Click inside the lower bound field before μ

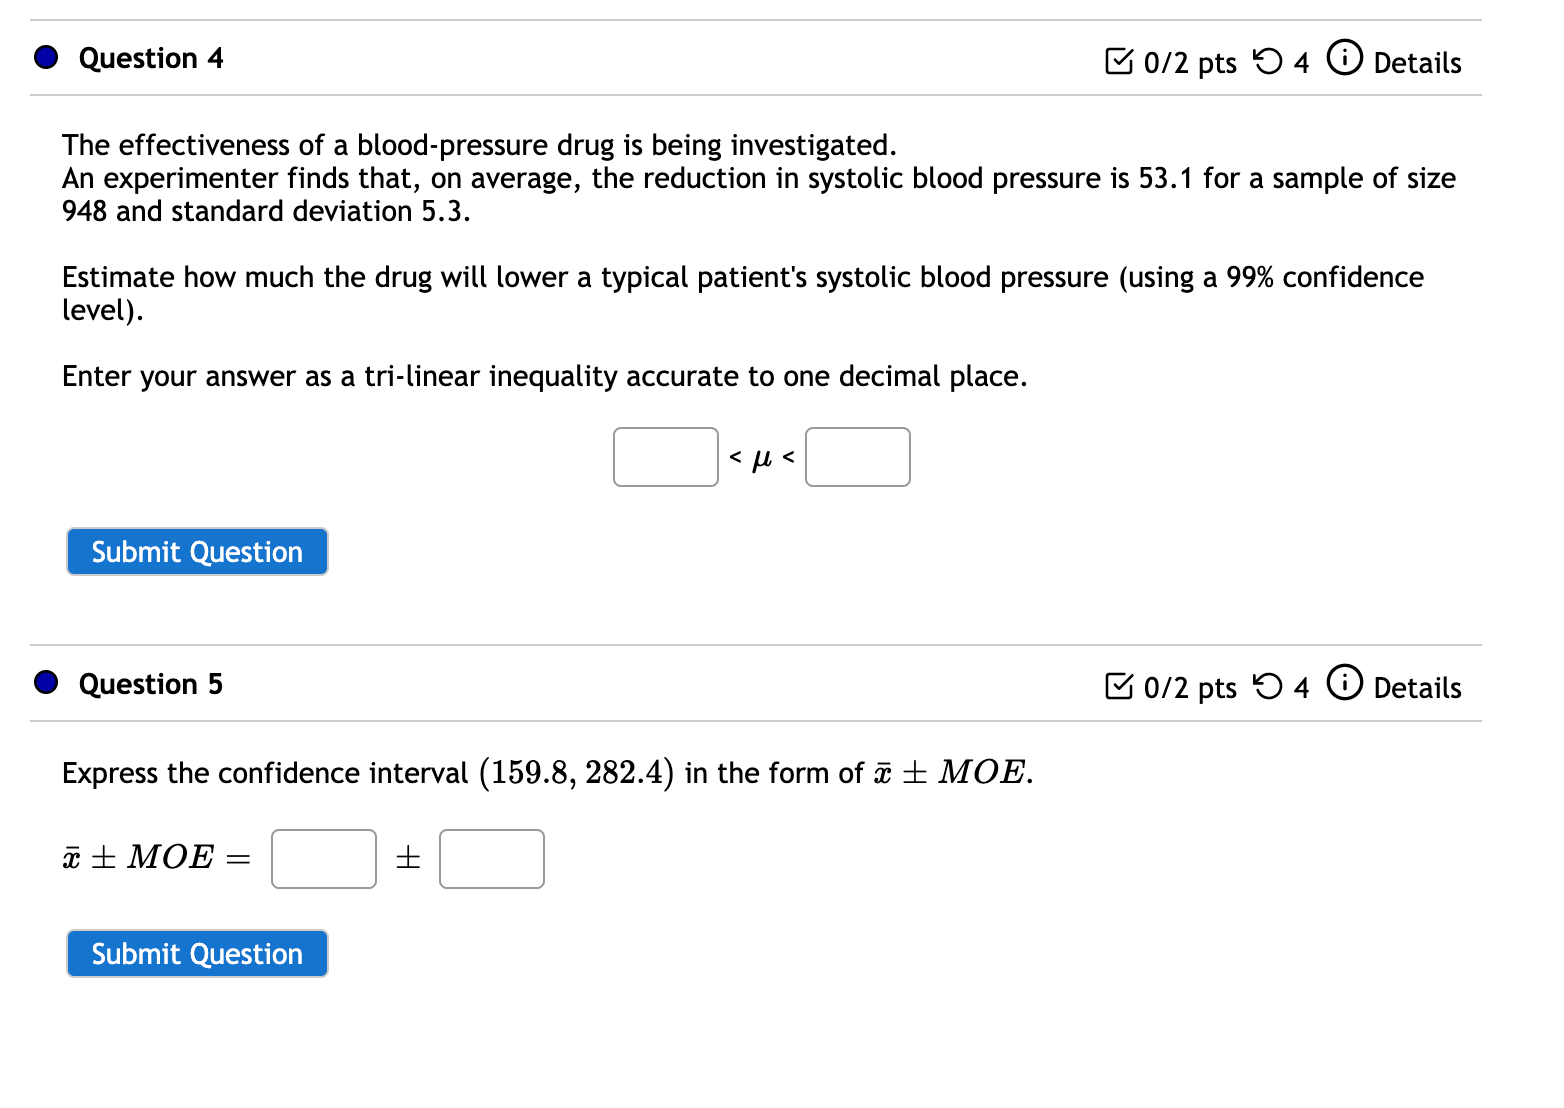665,456
